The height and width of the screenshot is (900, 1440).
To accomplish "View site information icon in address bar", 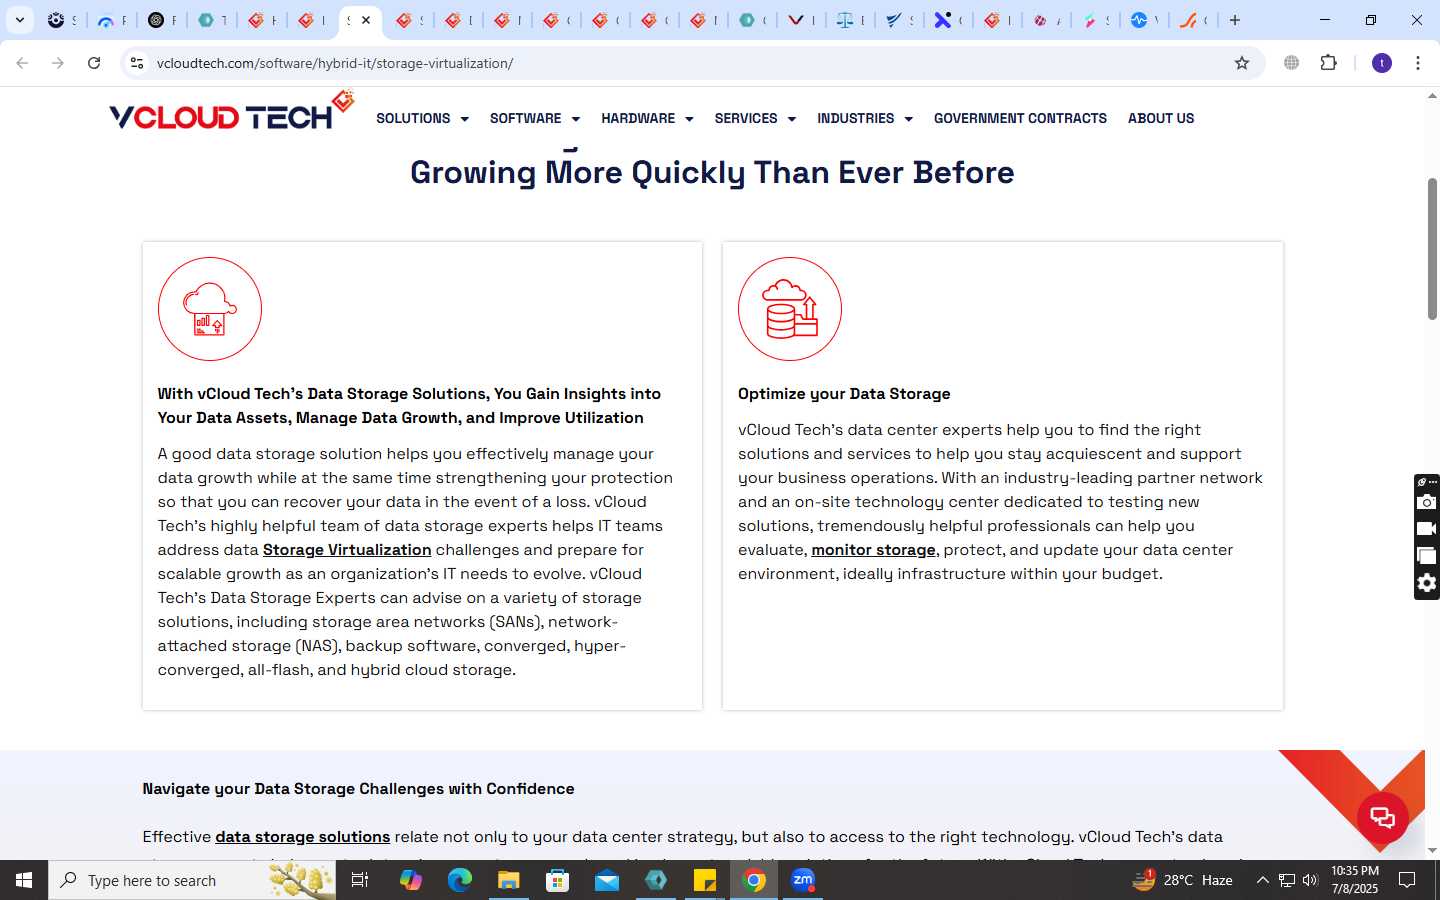I will [x=137, y=63].
